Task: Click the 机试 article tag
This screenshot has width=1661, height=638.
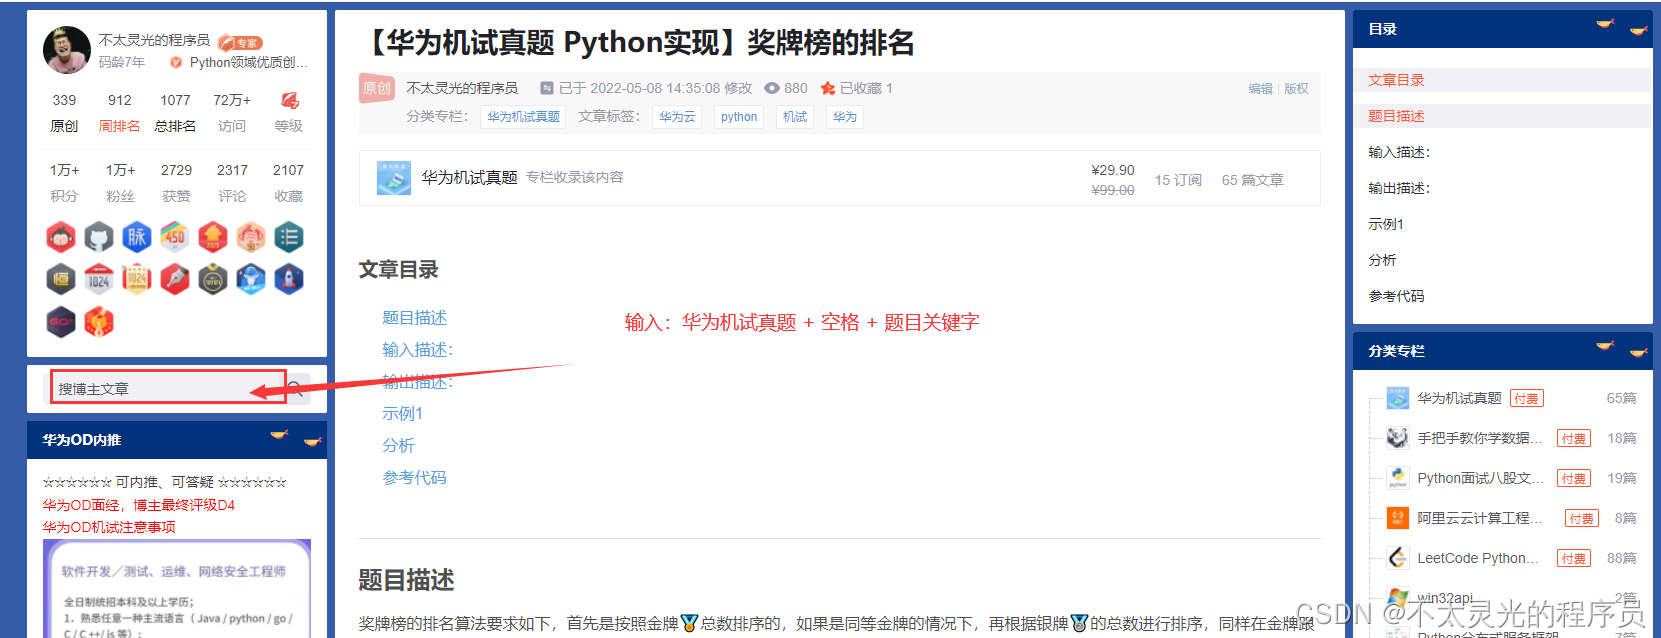Action: 795,117
